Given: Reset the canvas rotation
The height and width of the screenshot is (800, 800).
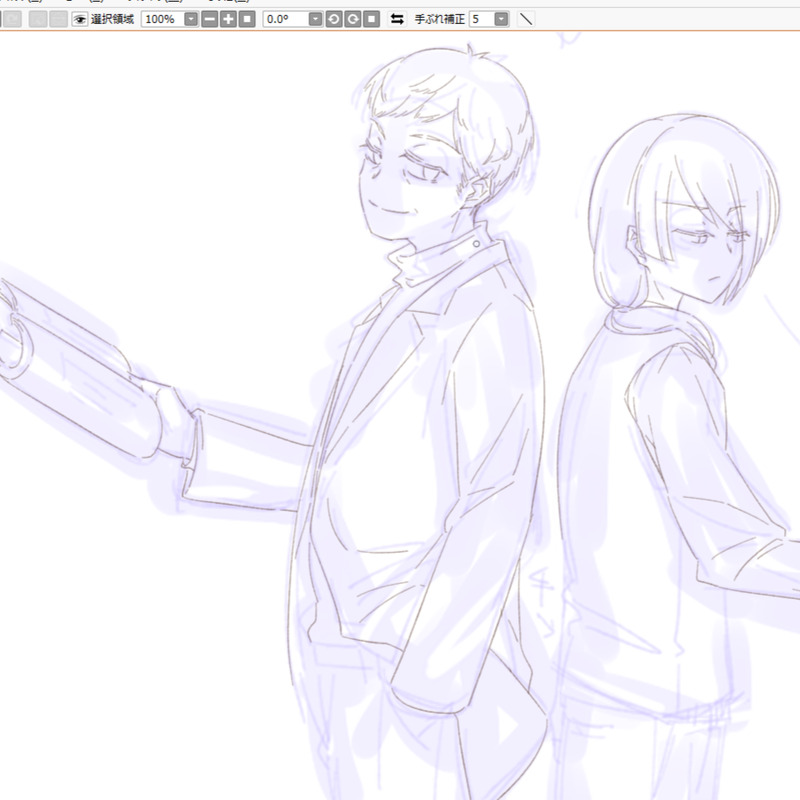Looking at the screenshot, I should click(x=372, y=19).
